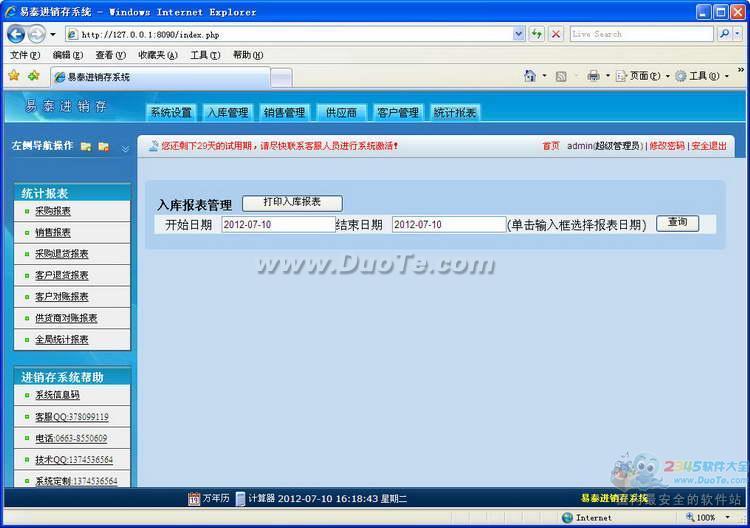Click the 技术QQ:1374536564 link
Screen dimensions: 750x528
coord(74,460)
